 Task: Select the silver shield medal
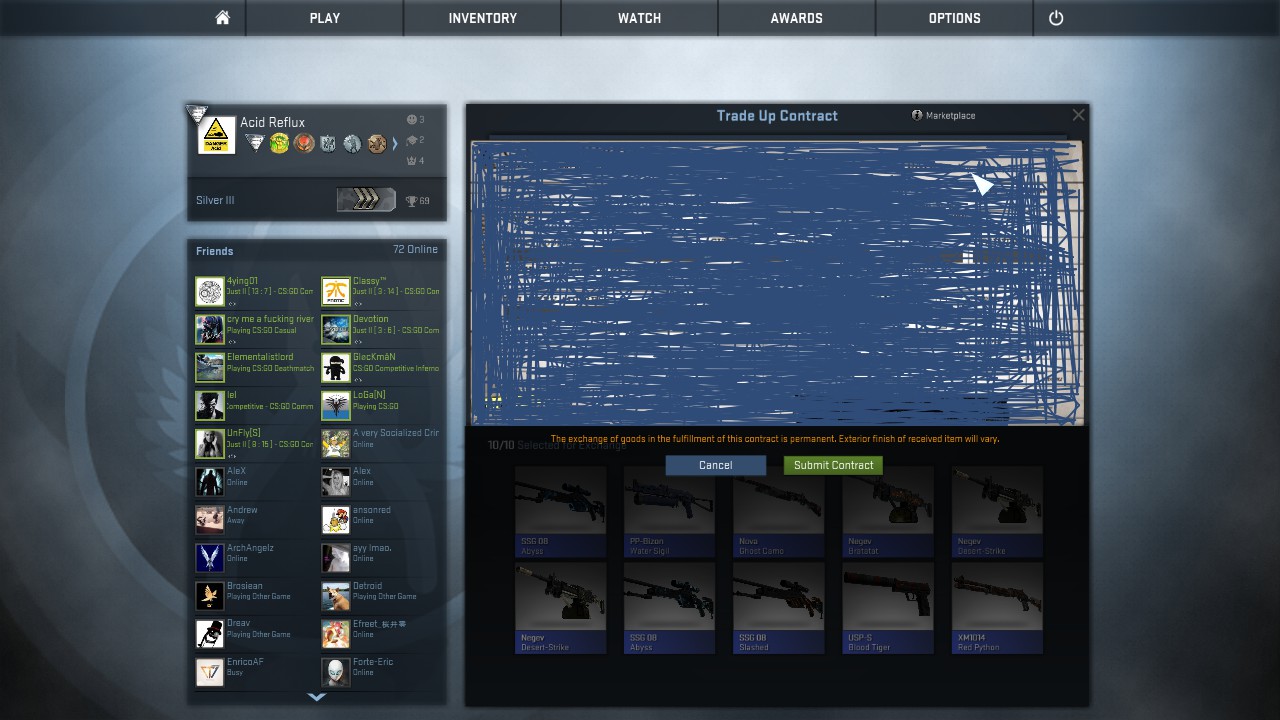coord(328,144)
